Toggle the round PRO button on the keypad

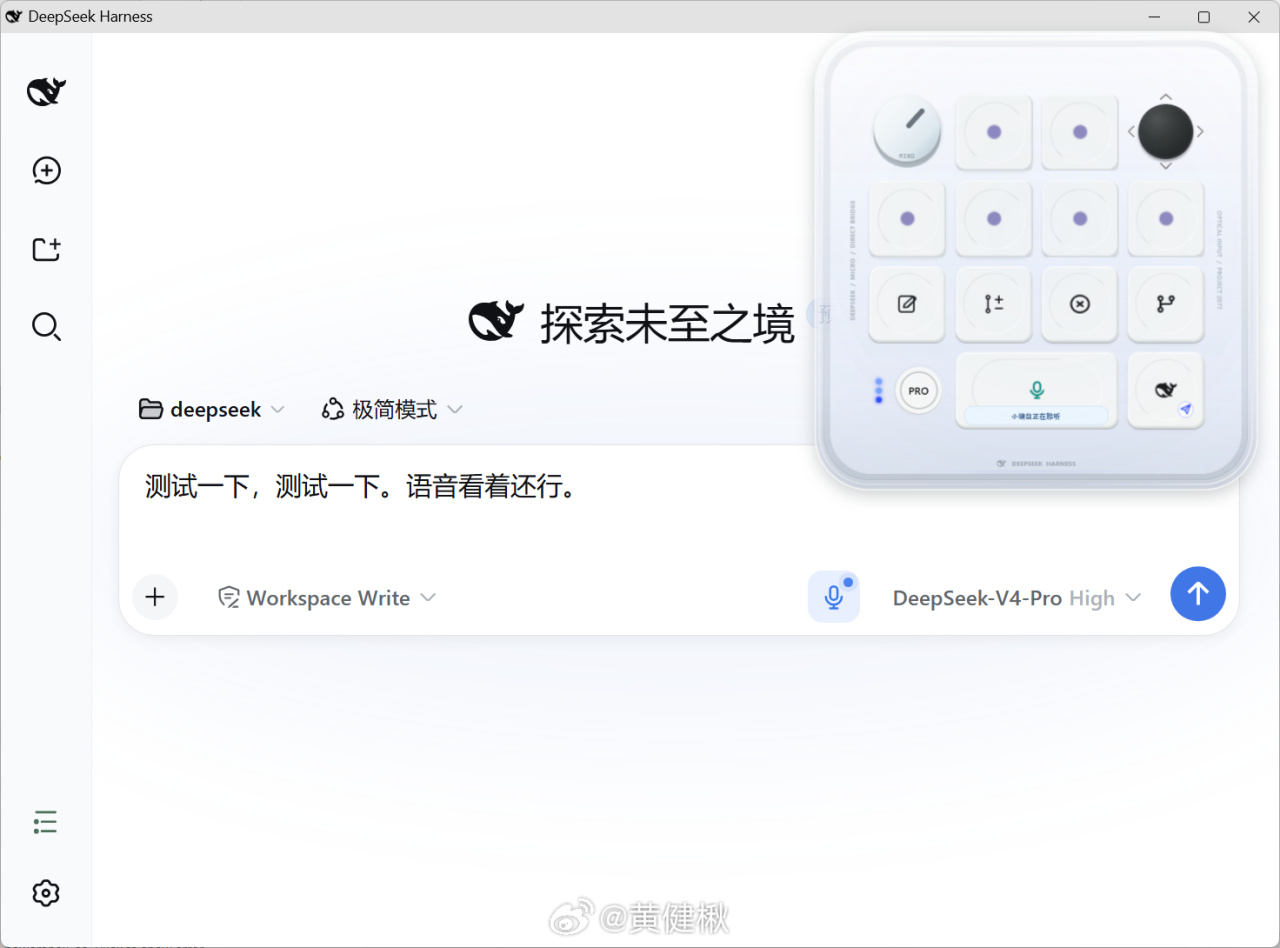pos(918,391)
